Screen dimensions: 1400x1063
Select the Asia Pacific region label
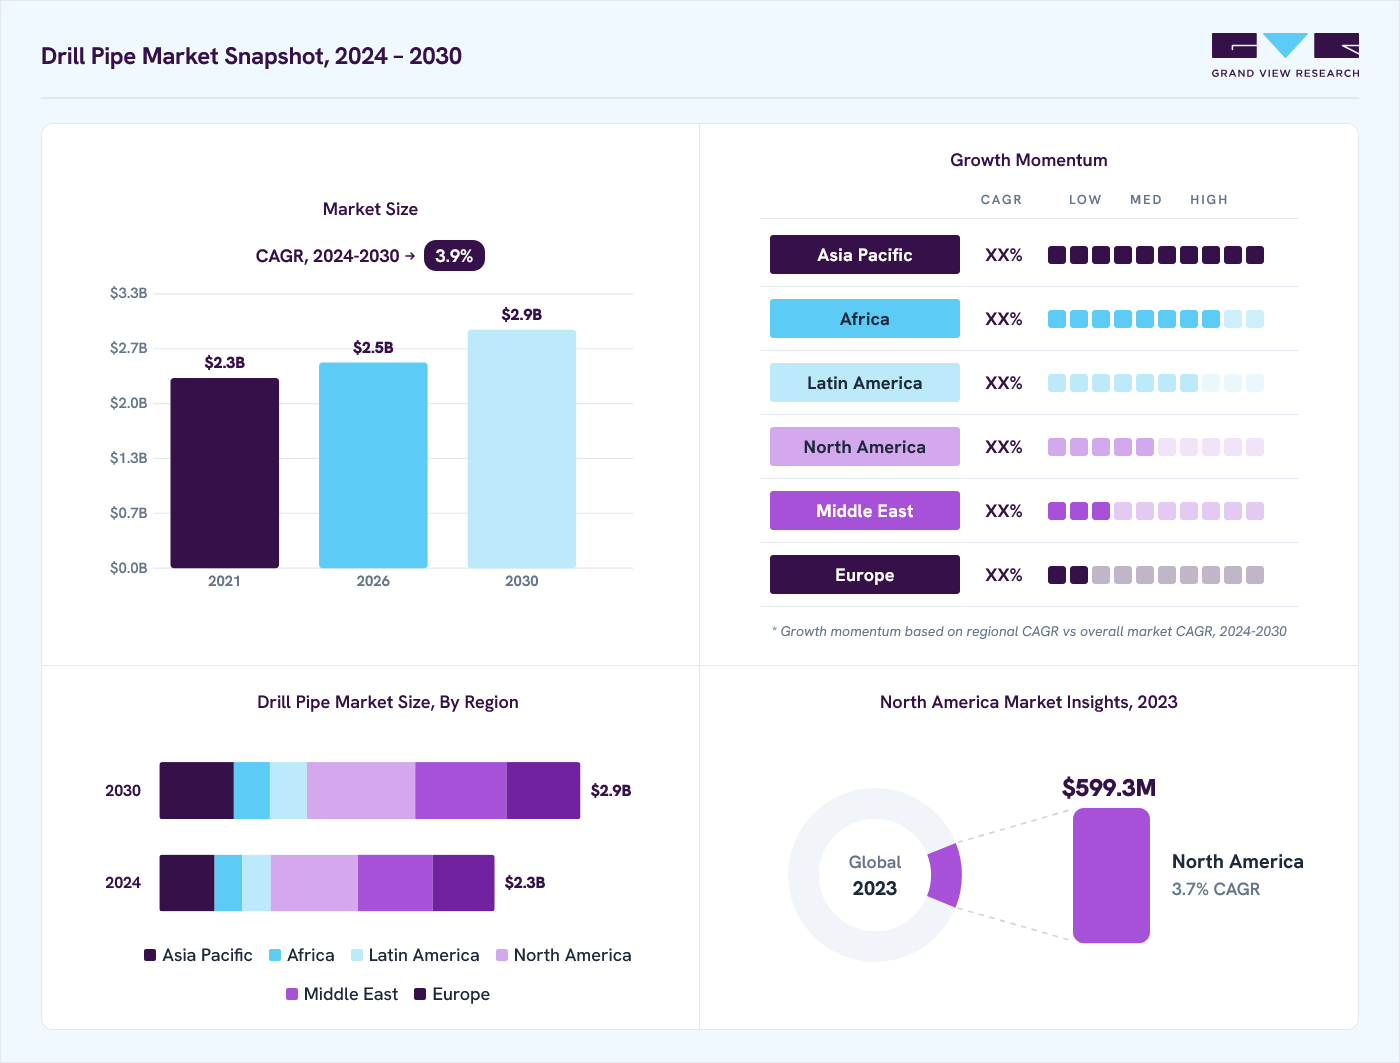click(865, 255)
